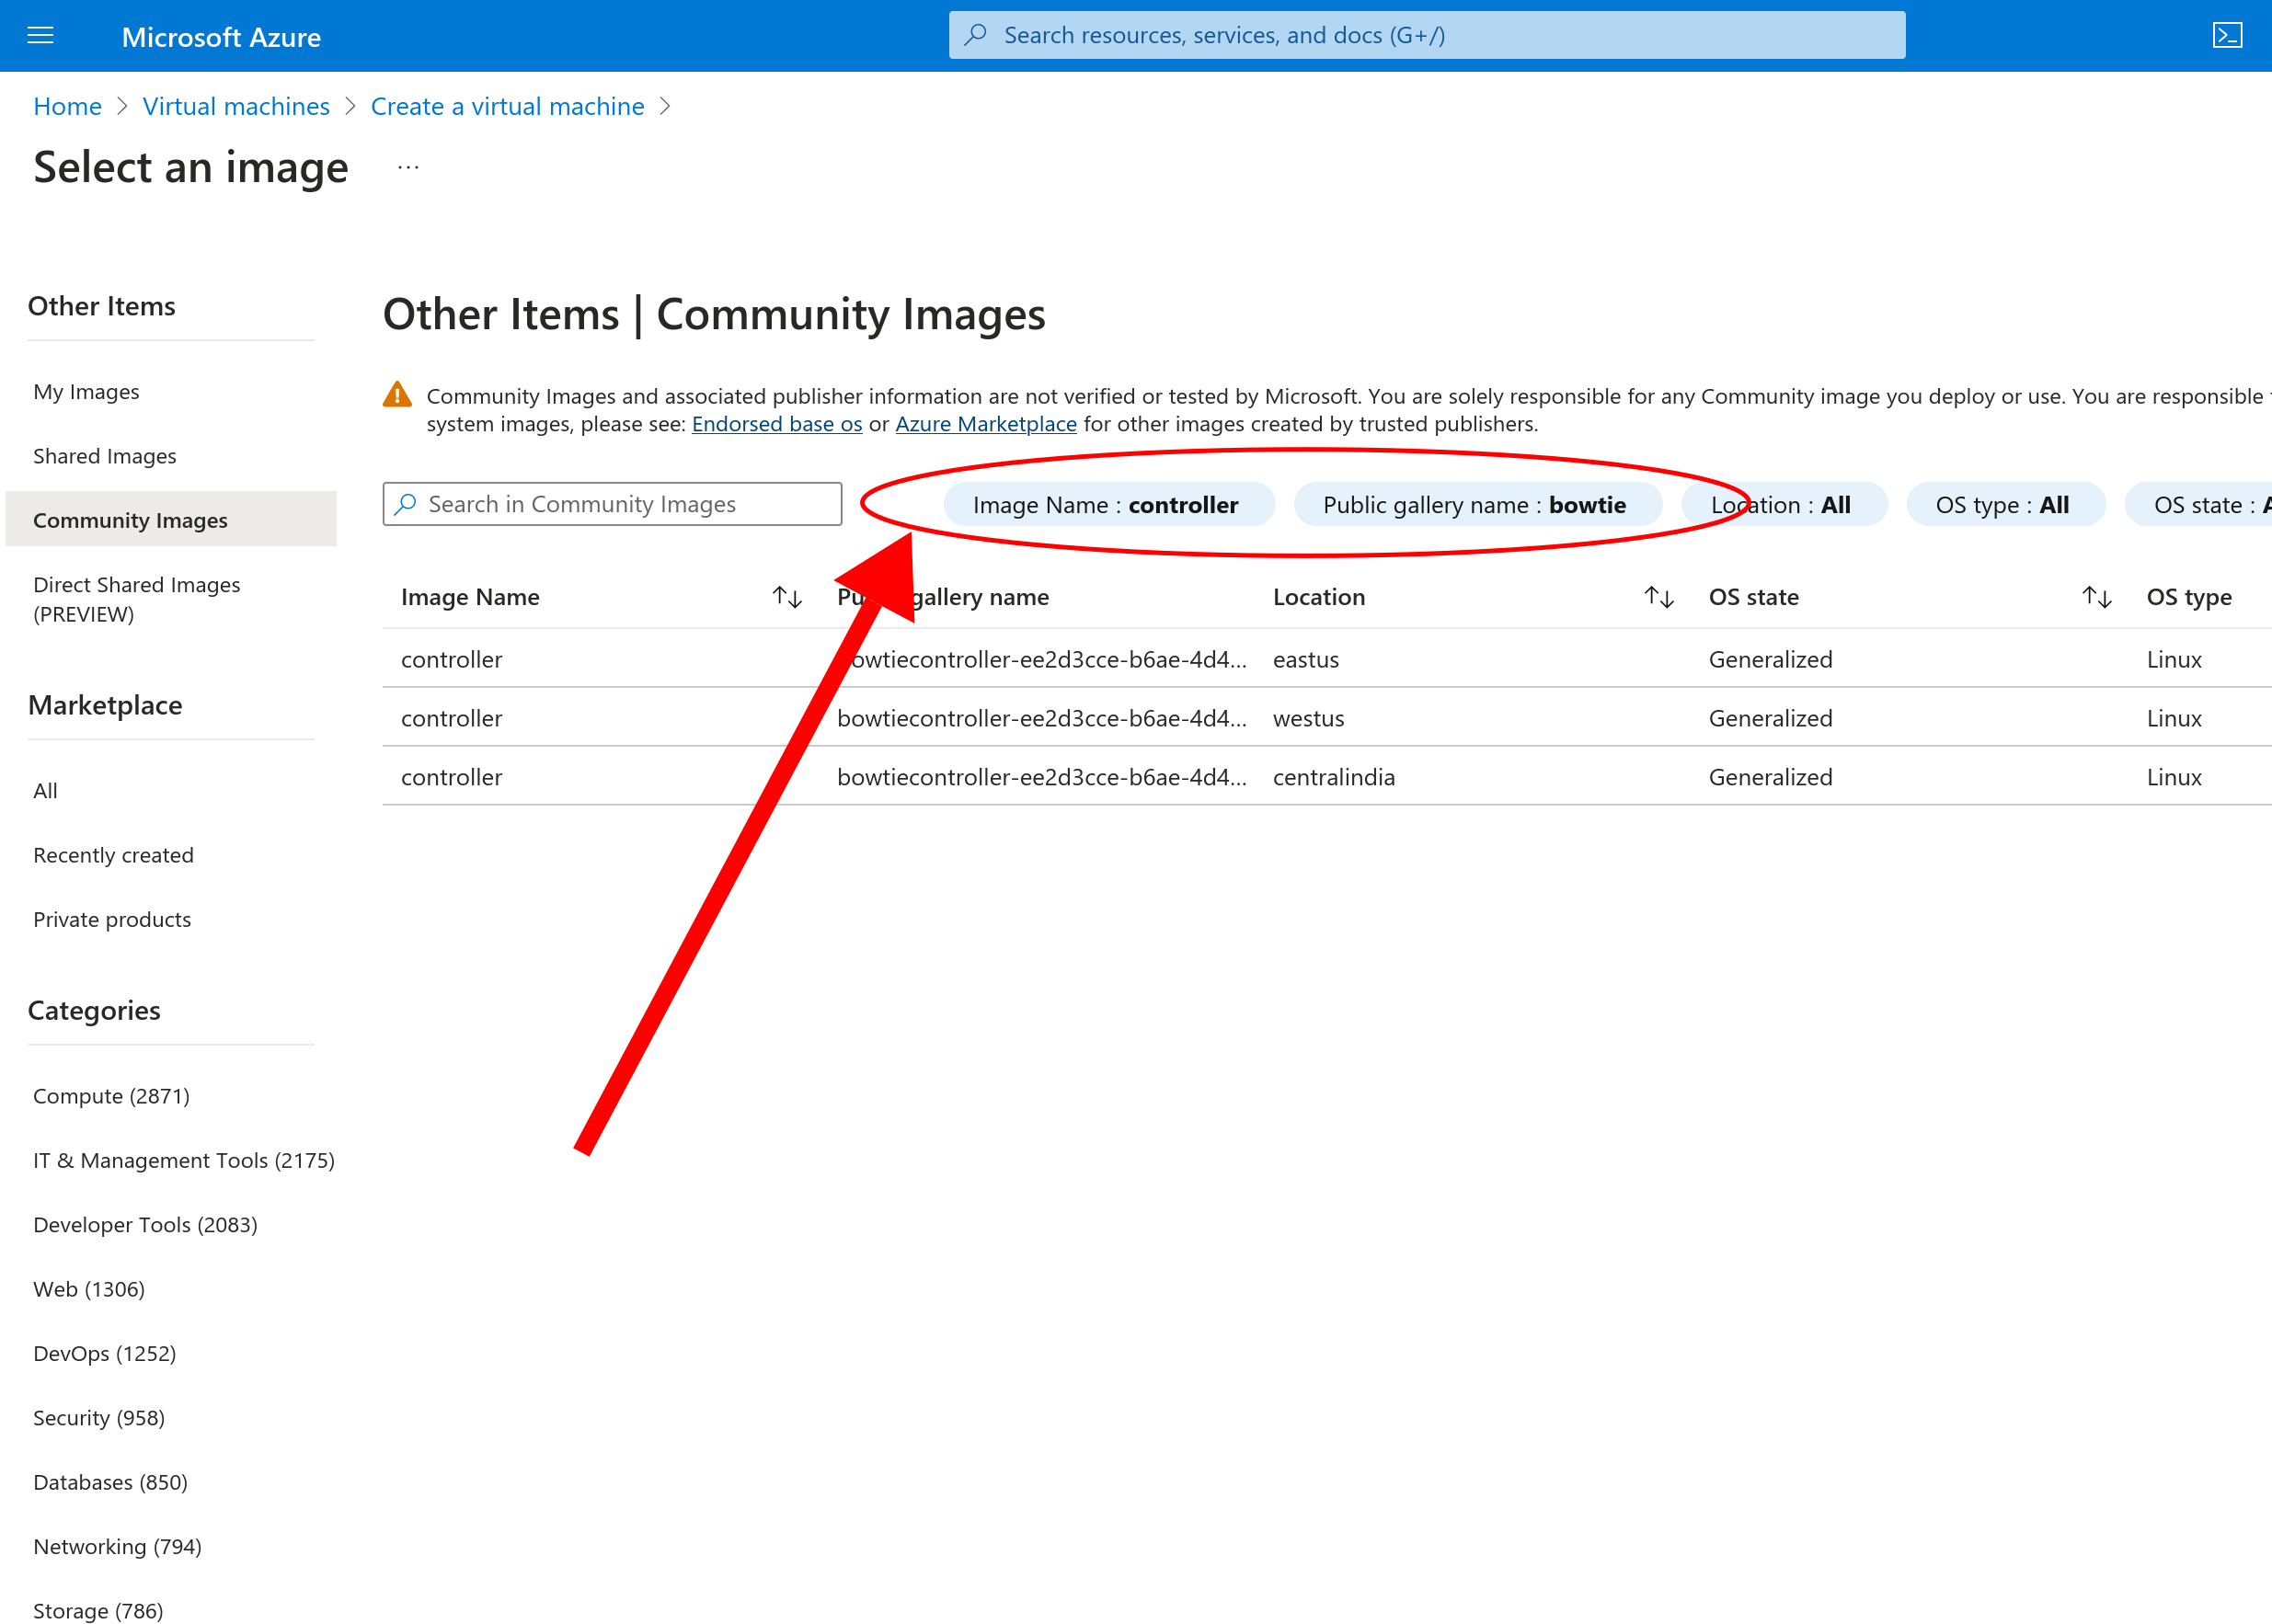Open IT & Management Tools (2175) category

click(x=184, y=1160)
